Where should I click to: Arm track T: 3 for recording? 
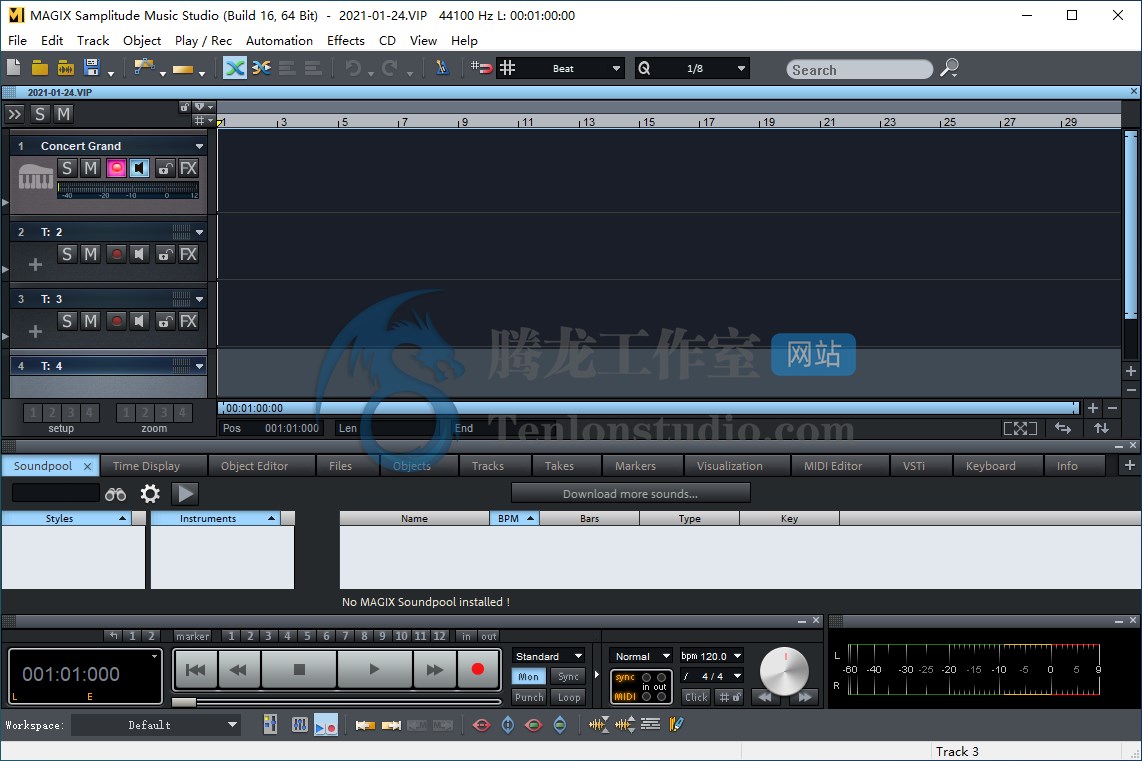tap(116, 321)
